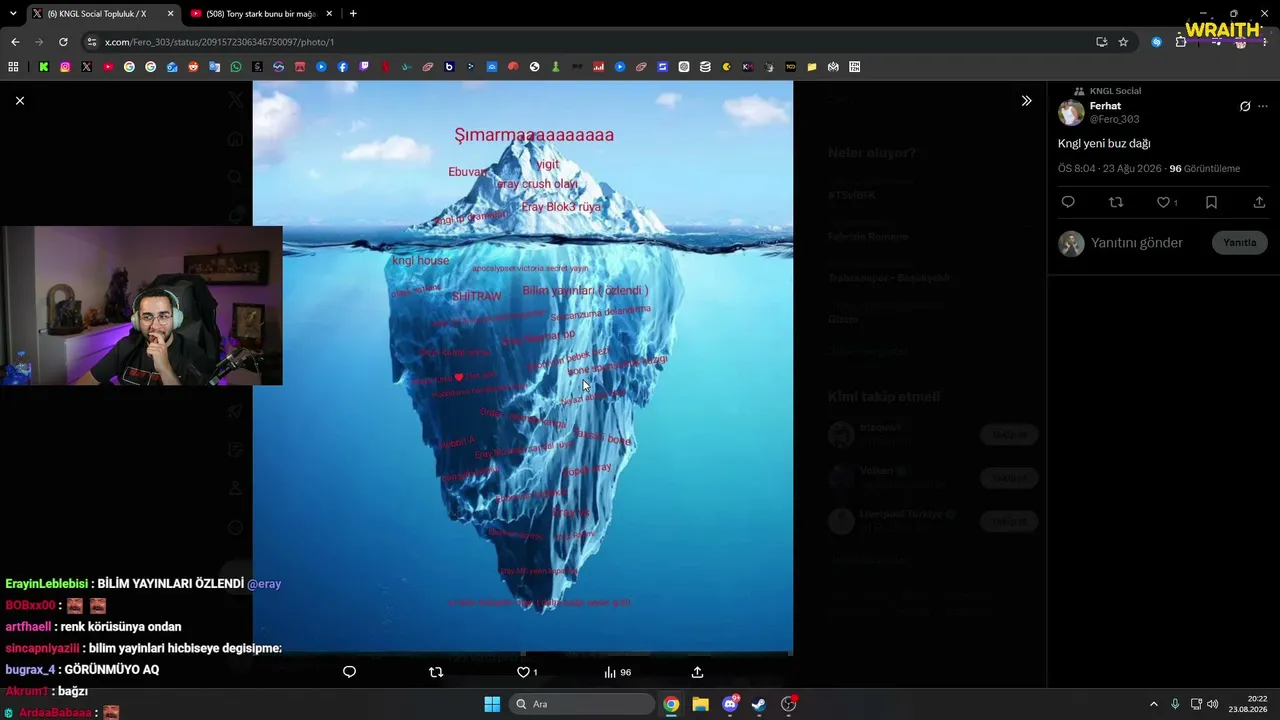Open Steam from the taskbar

(x=759, y=704)
